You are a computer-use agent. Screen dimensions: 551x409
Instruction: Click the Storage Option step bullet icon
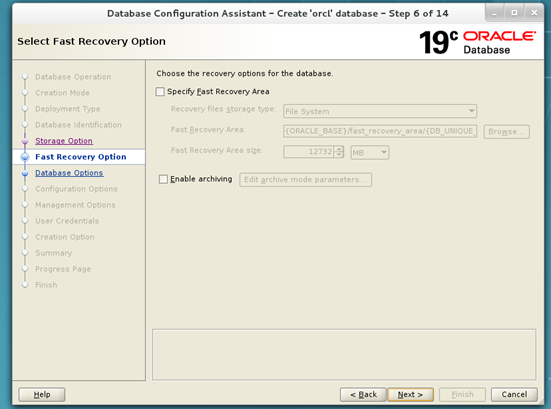tap(25, 141)
